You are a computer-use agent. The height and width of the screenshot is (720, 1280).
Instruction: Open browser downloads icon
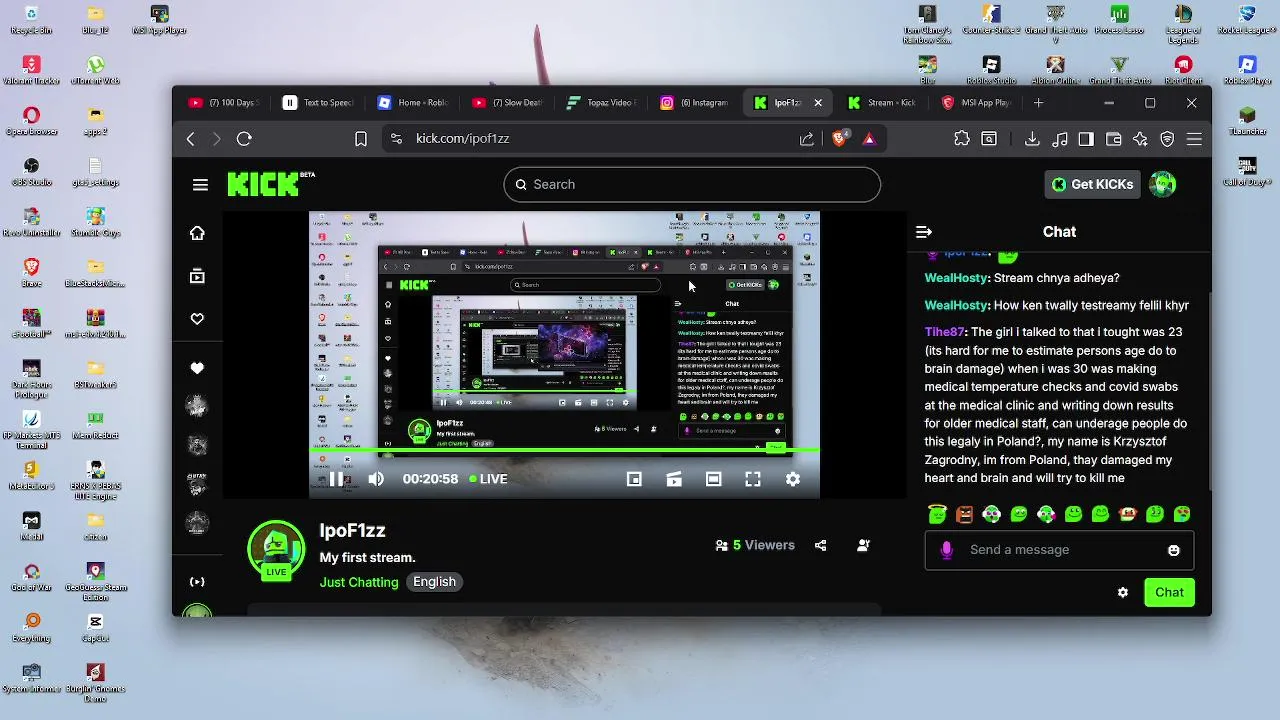1033,139
